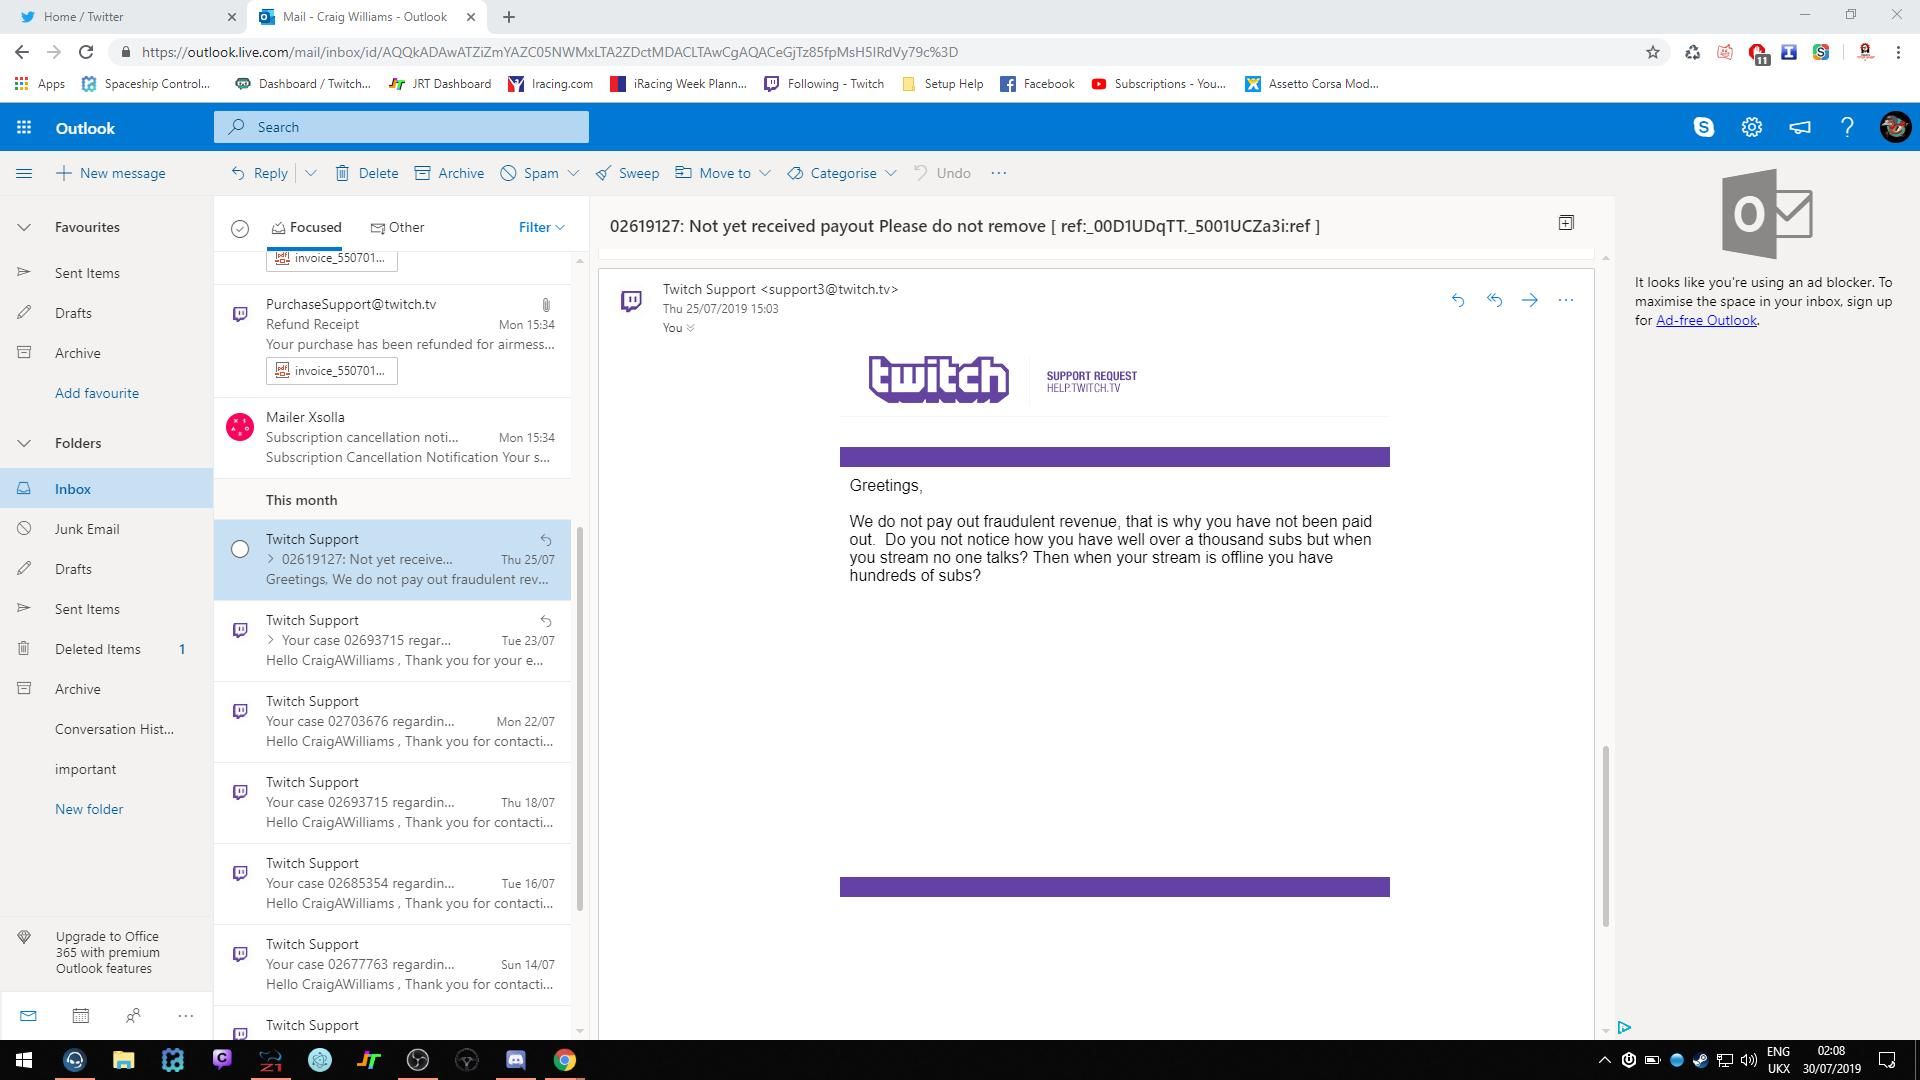This screenshot has height=1080, width=1920.
Task: Open account profile picture menu
Action: [1895, 127]
